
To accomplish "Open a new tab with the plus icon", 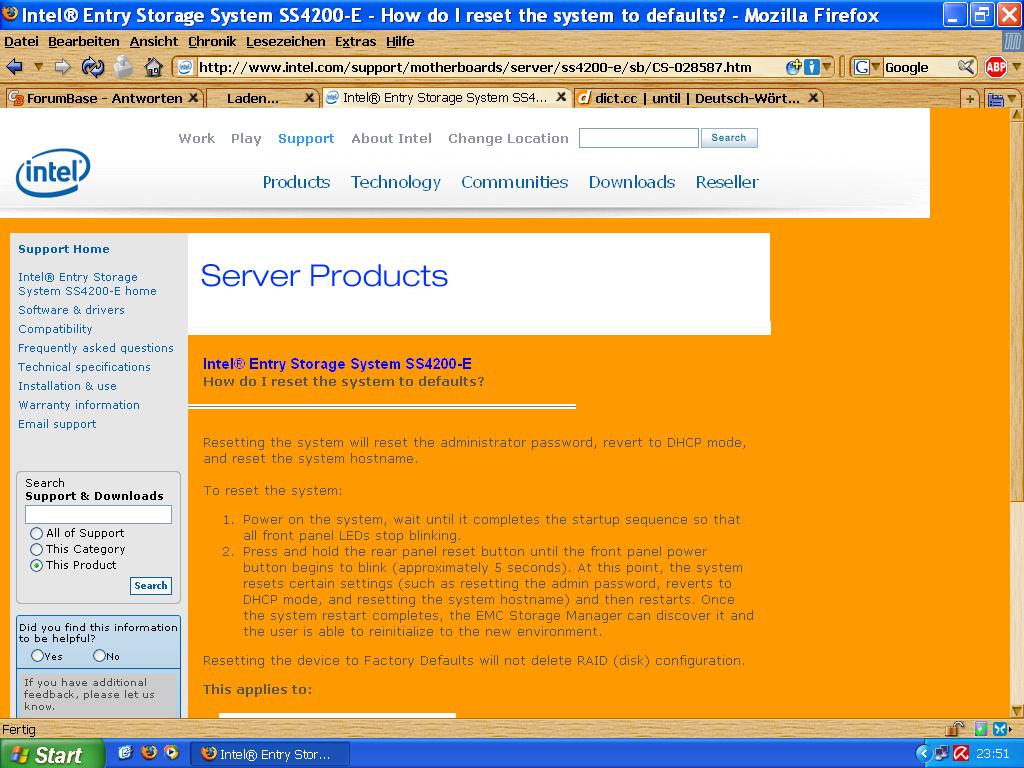I will (970, 99).
